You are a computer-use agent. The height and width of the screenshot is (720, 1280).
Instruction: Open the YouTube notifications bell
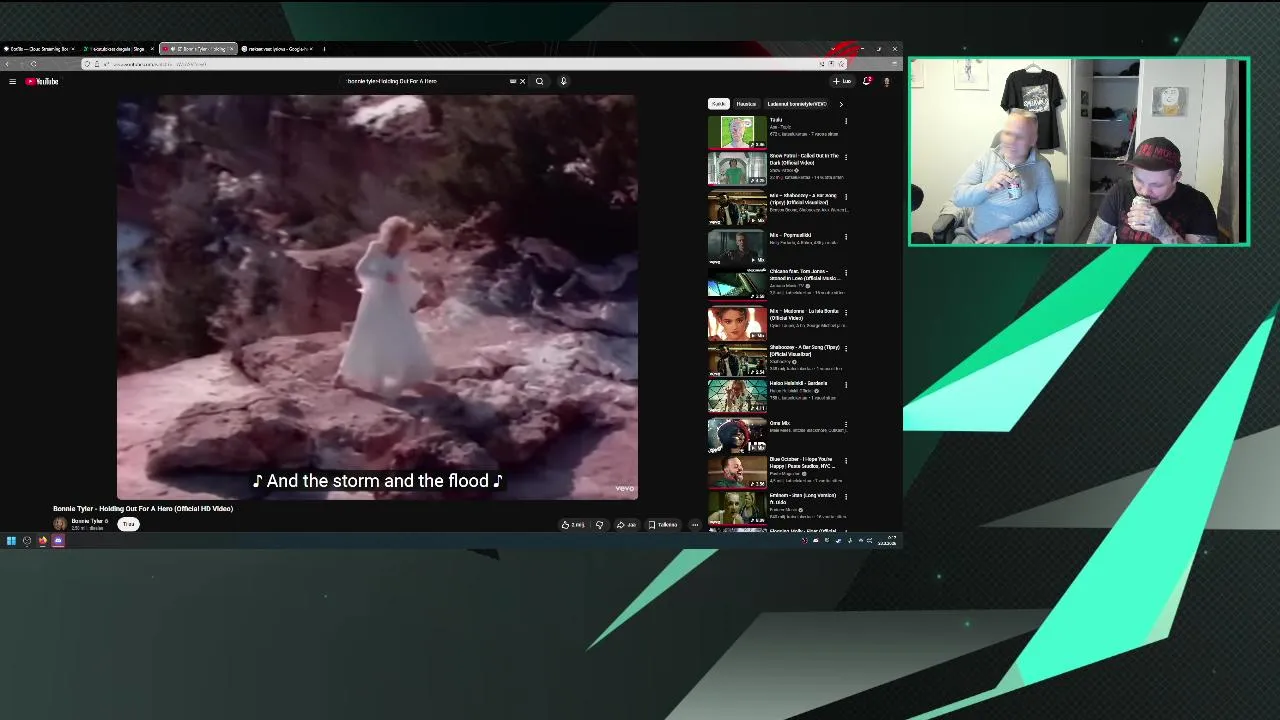tap(867, 81)
